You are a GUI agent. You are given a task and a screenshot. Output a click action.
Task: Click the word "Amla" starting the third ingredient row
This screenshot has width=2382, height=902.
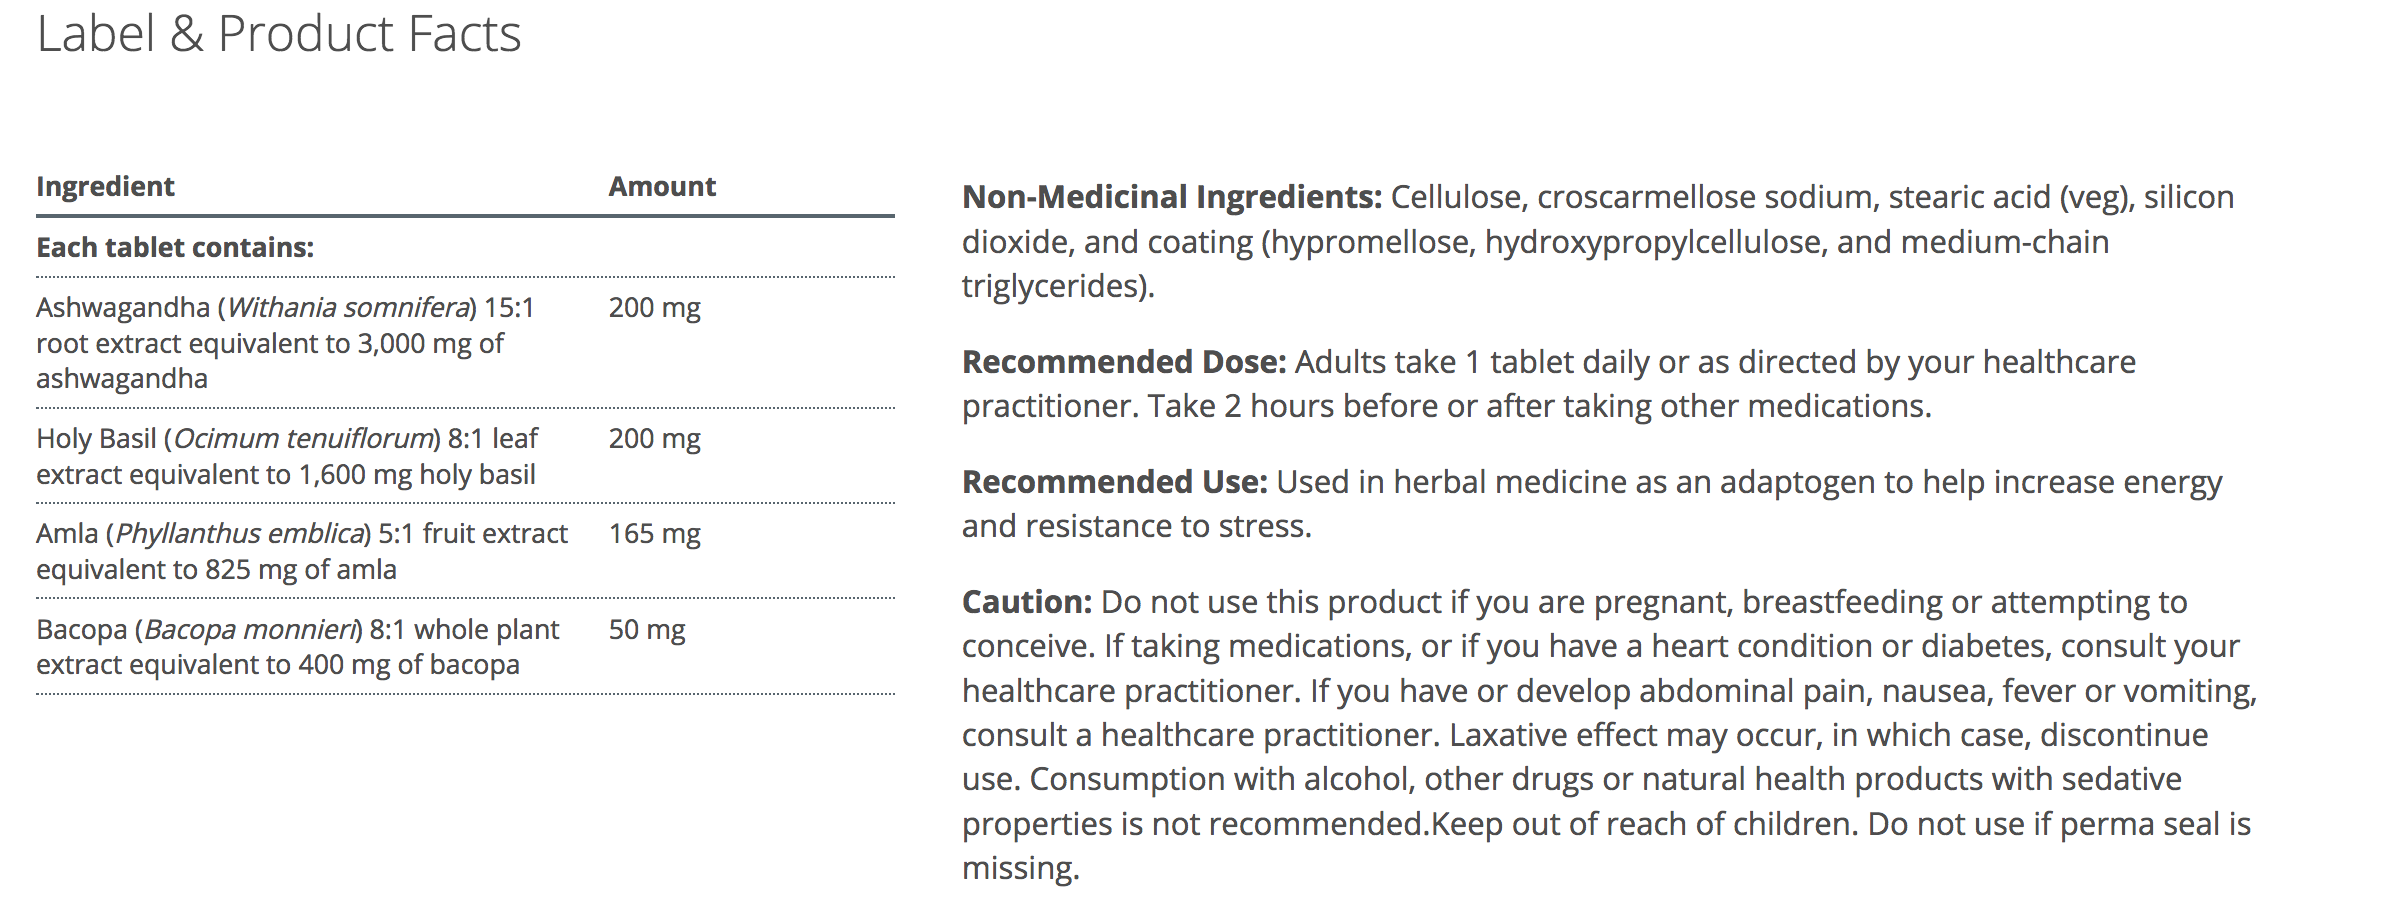[67, 534]
